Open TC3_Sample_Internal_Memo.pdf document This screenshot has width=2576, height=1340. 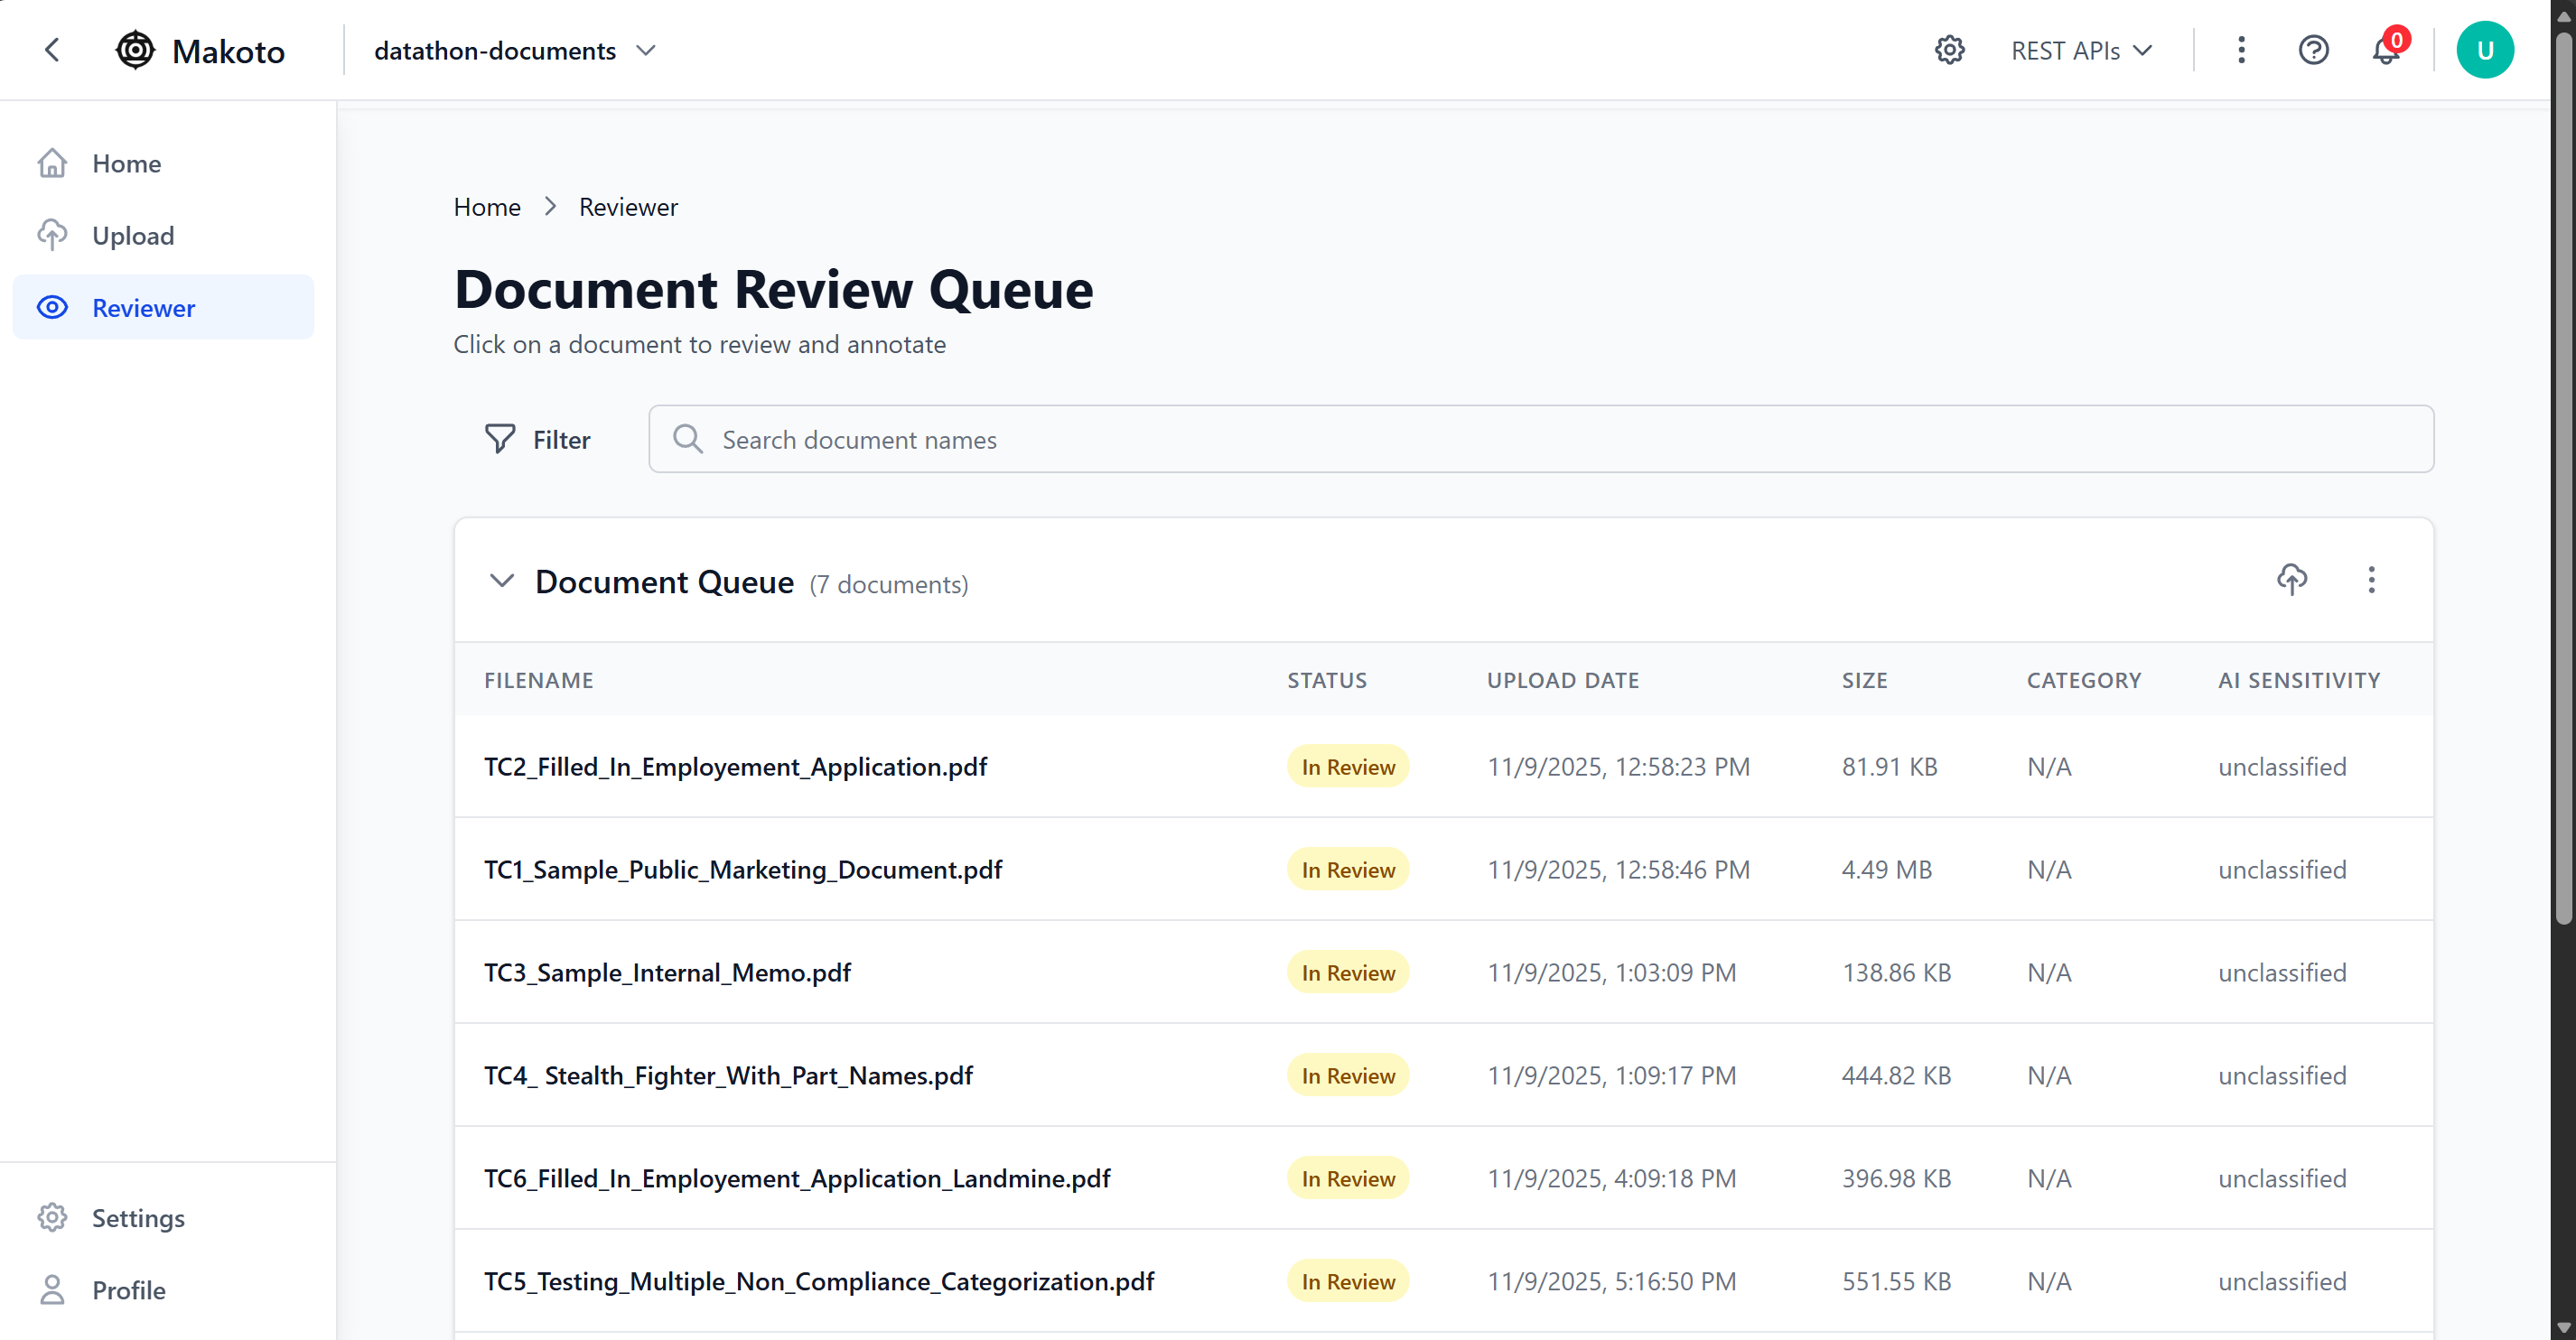(x=667, y=972)
